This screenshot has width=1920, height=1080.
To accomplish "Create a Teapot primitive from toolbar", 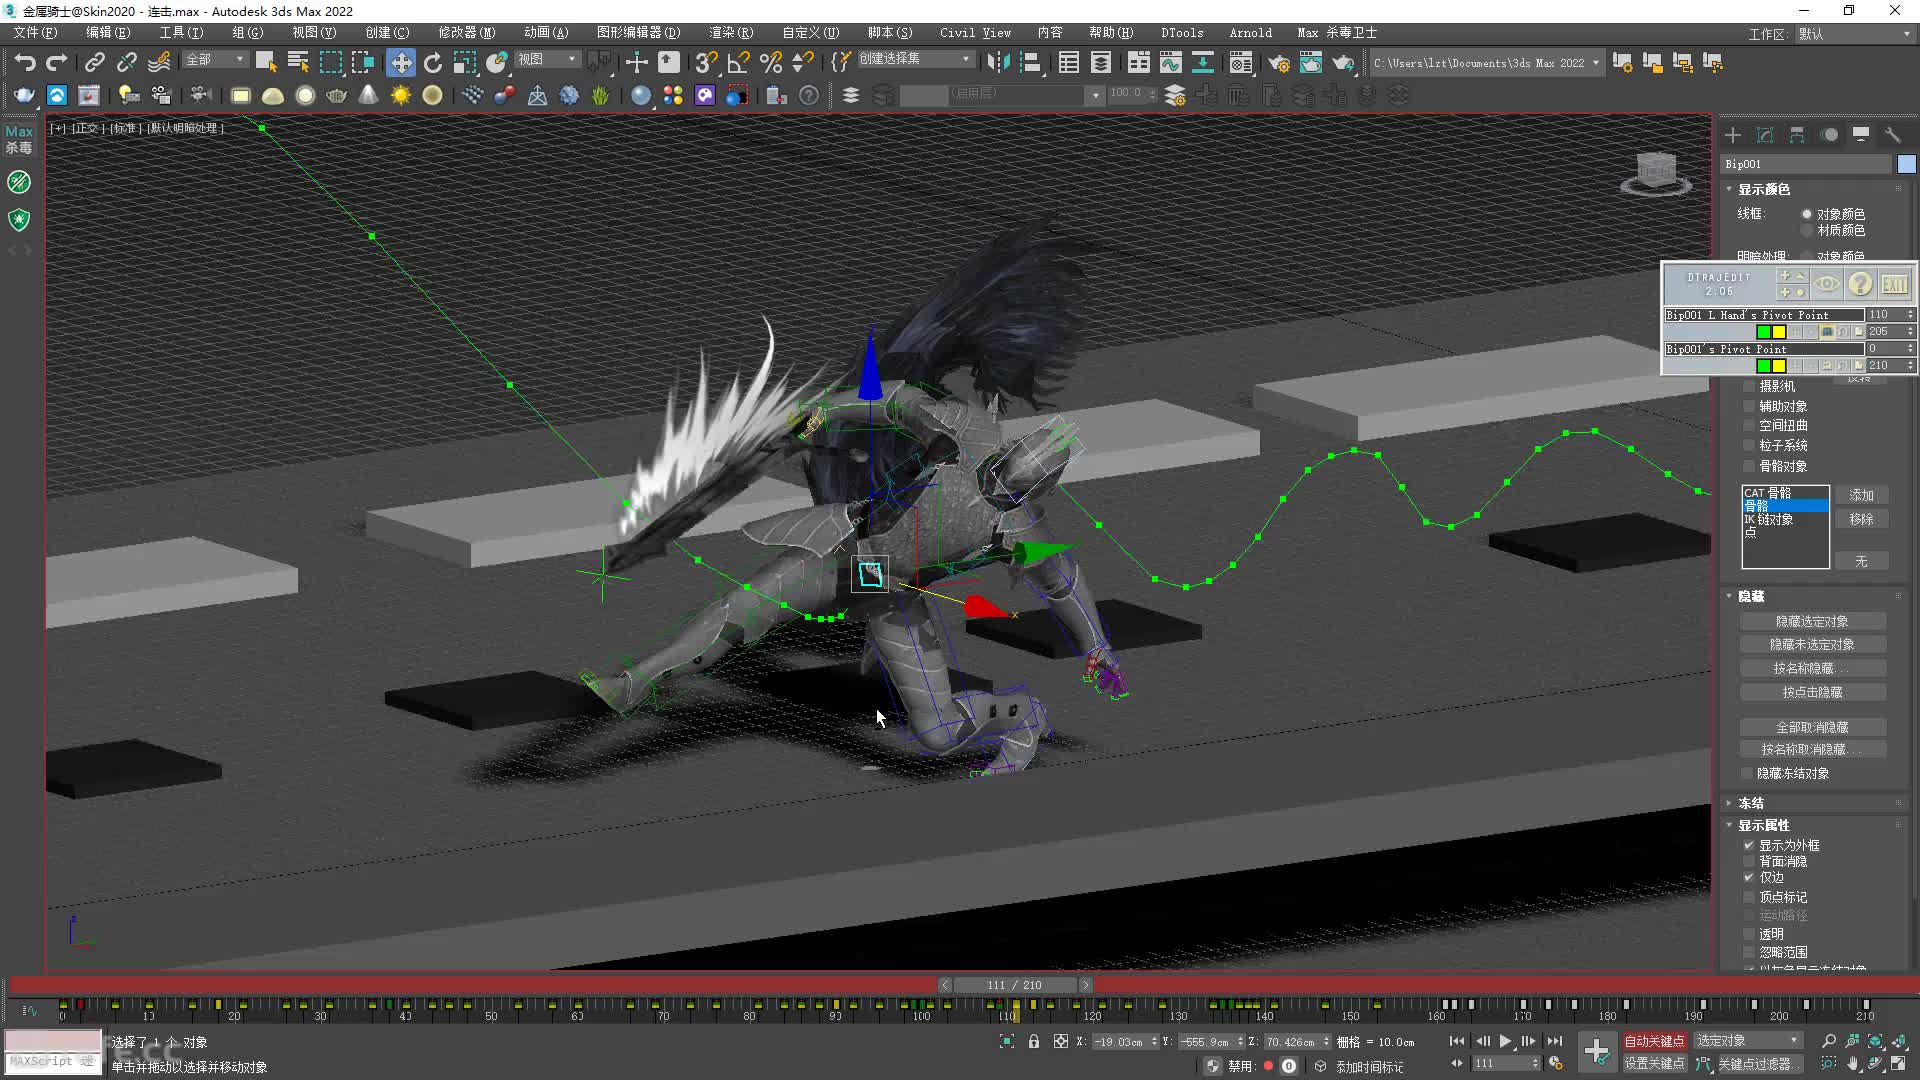I will click(337, 95).
